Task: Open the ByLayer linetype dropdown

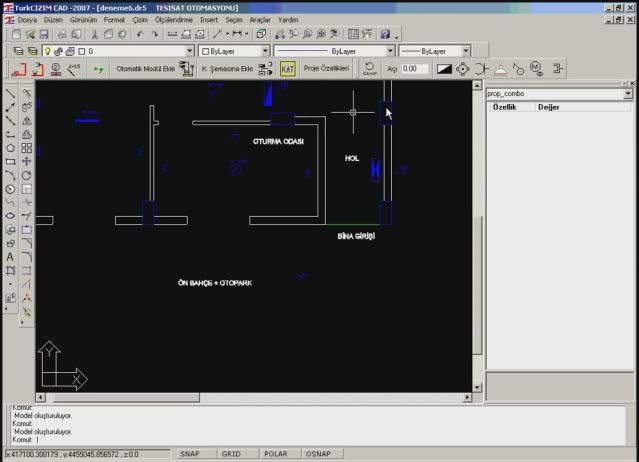Action: [x=390, y=51]
